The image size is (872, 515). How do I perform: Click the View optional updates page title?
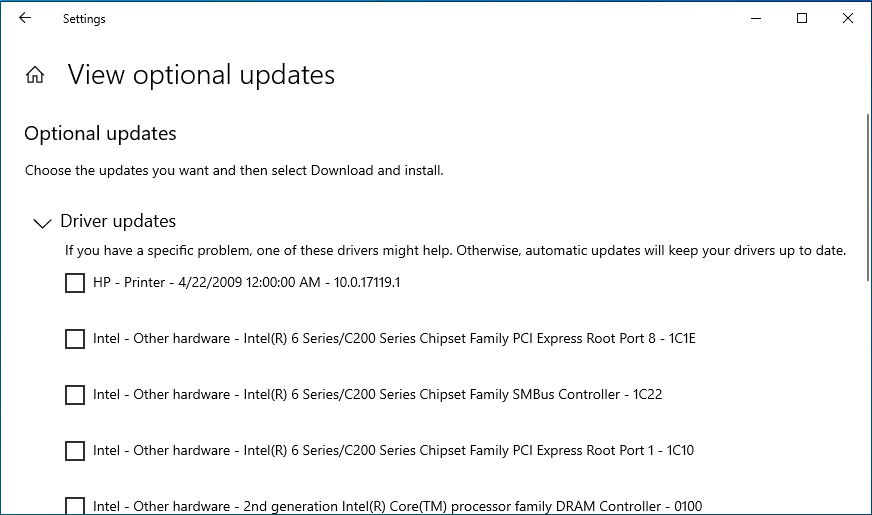click(201, 75)
